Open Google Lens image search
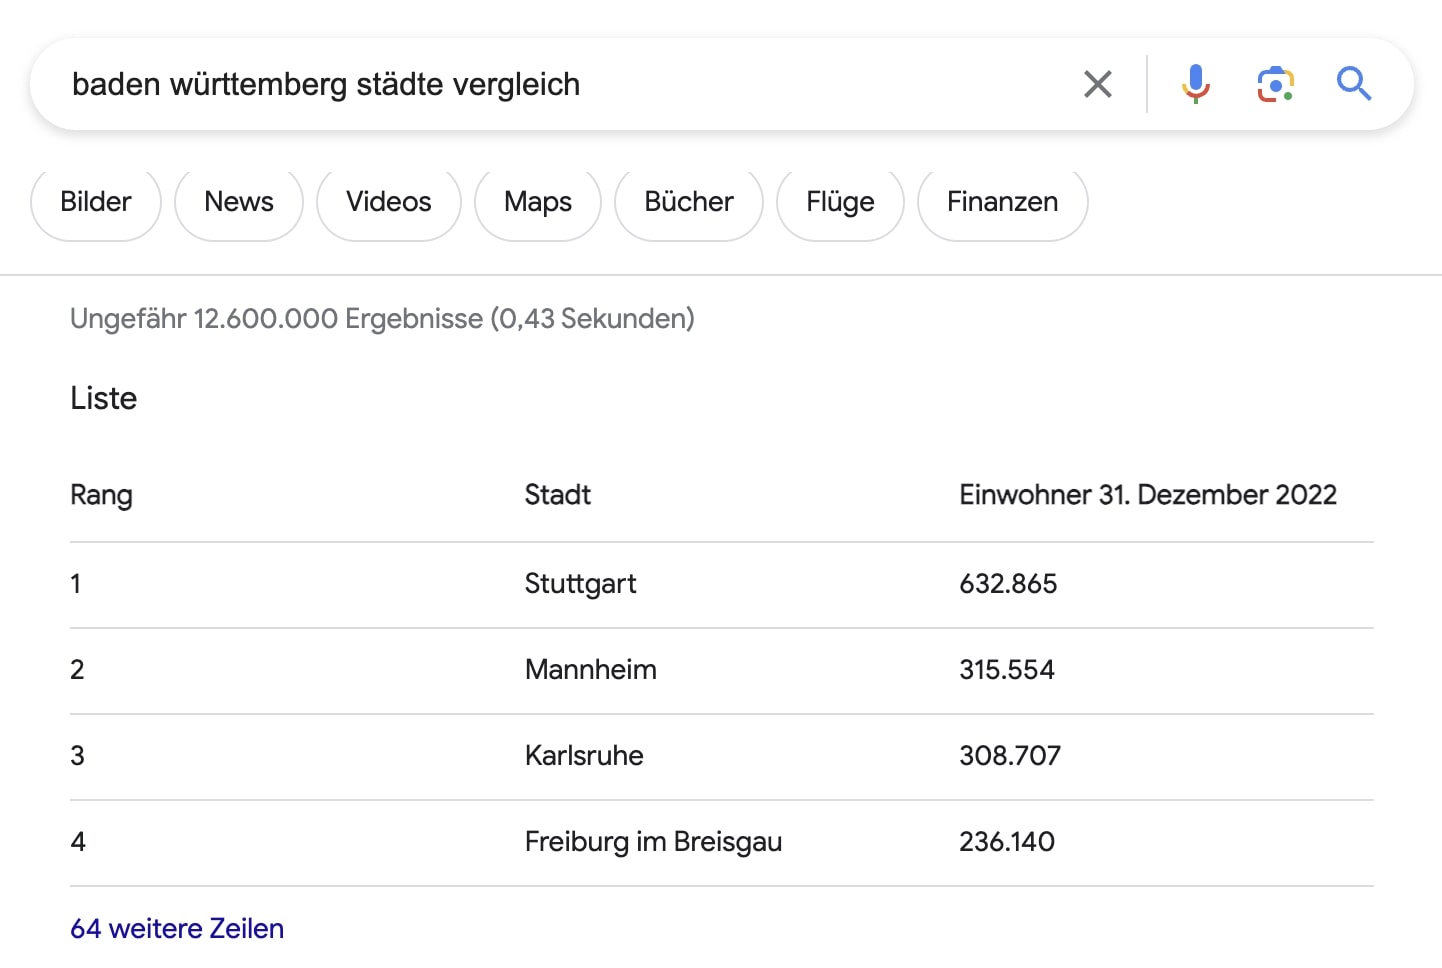 (1274, 84)
